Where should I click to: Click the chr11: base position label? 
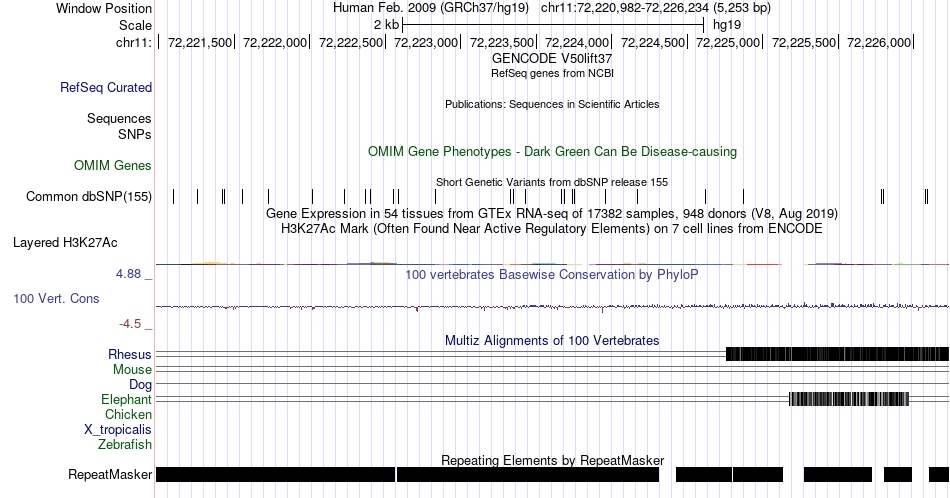coord(133,42)
